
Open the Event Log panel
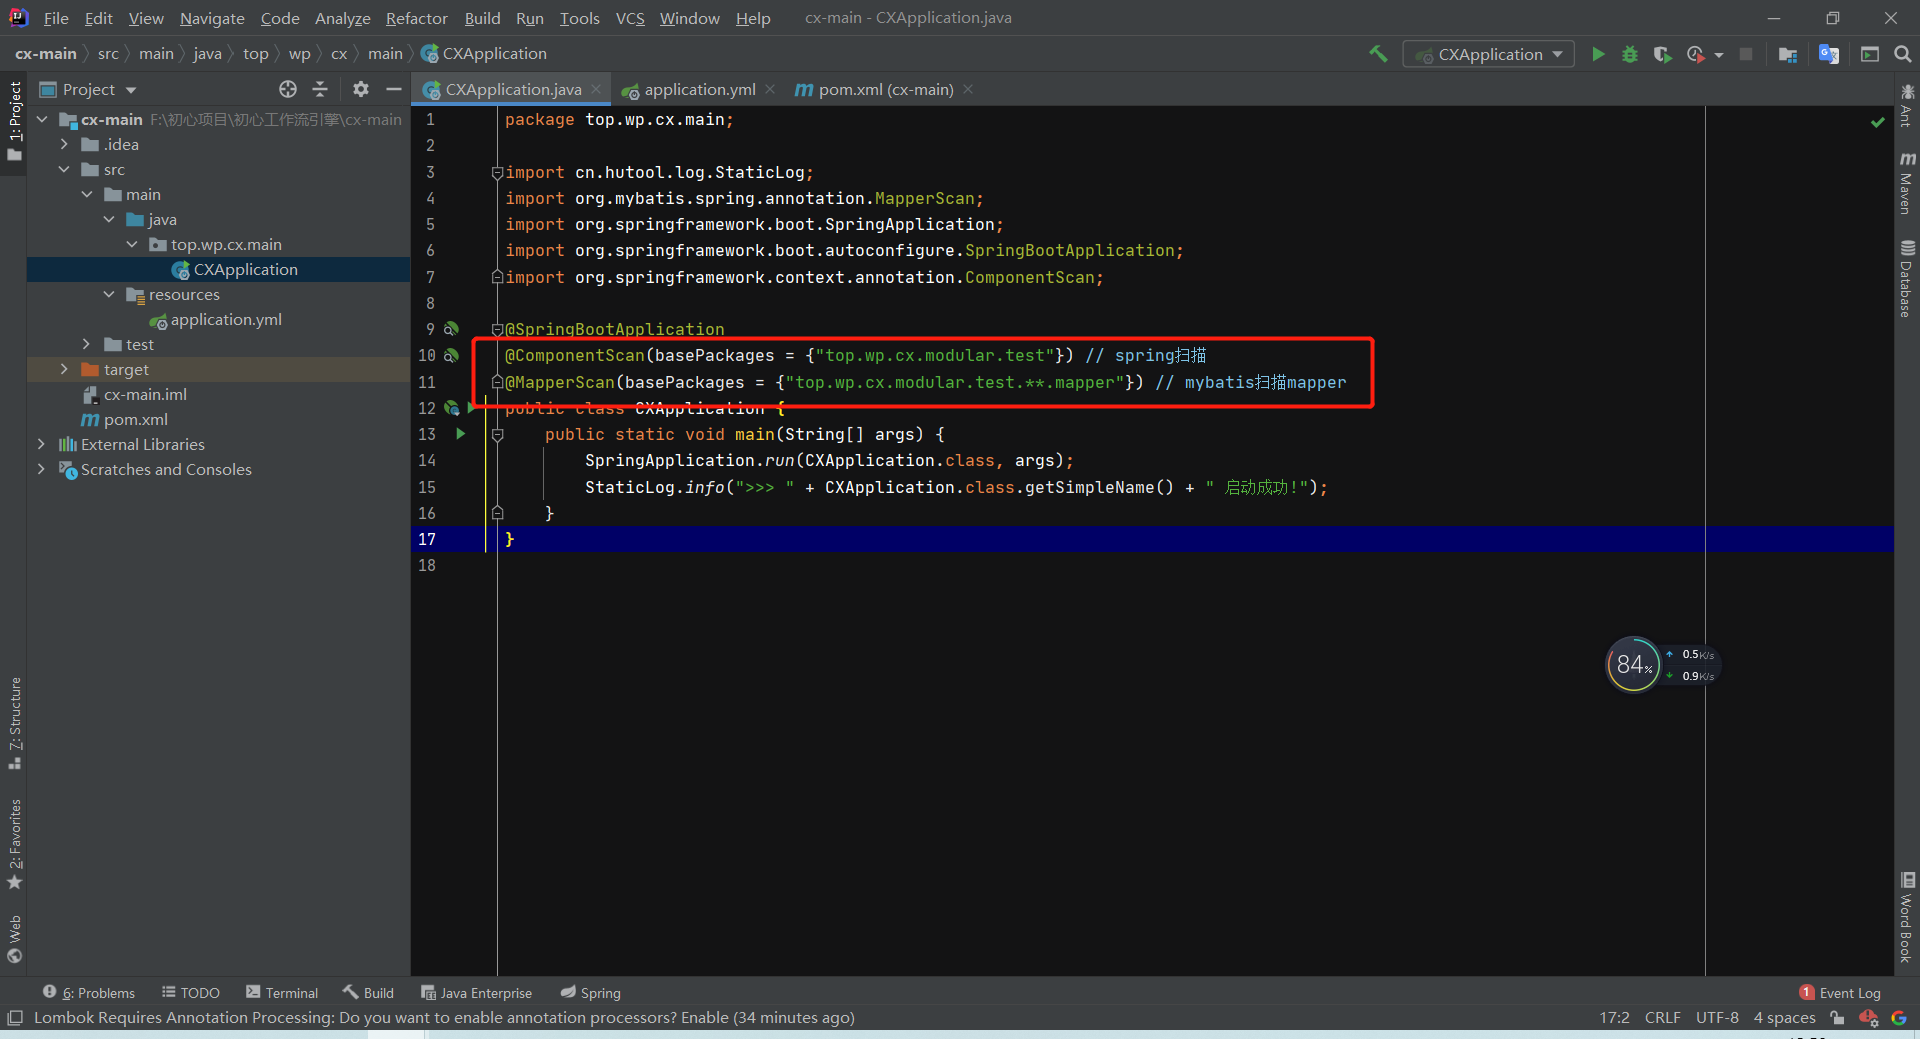[1849, 992]
